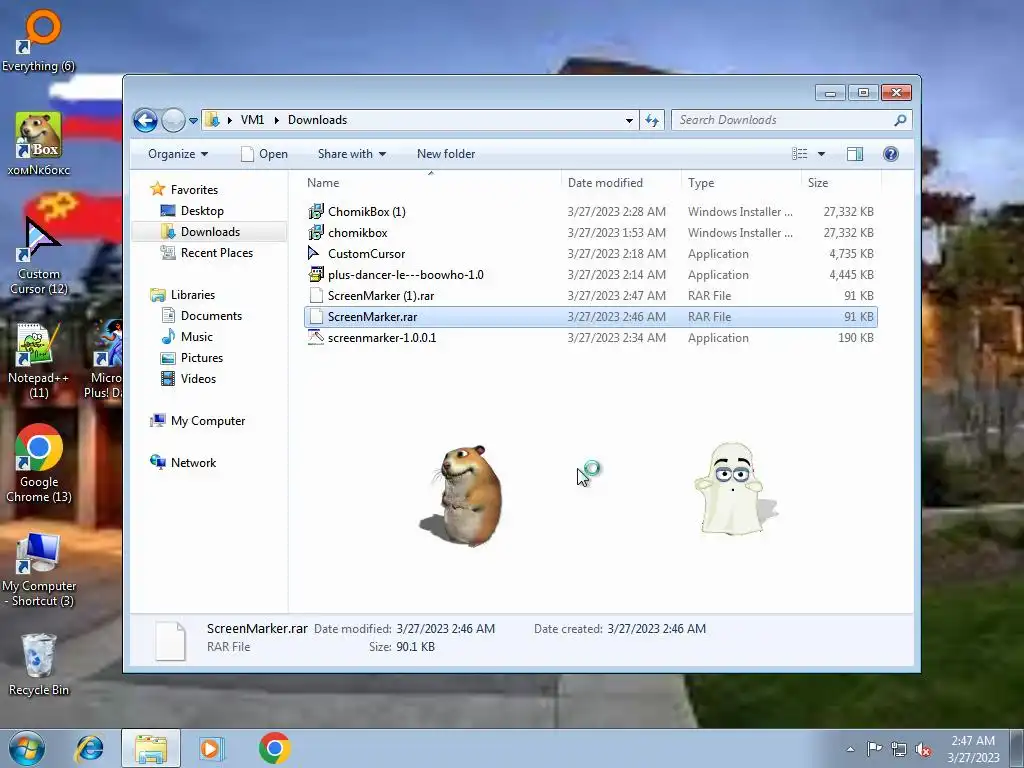Viewport: 1024px width, 768px height.
Task: Open Everything (6) desktop shortcut
Action: coord(38,40)
